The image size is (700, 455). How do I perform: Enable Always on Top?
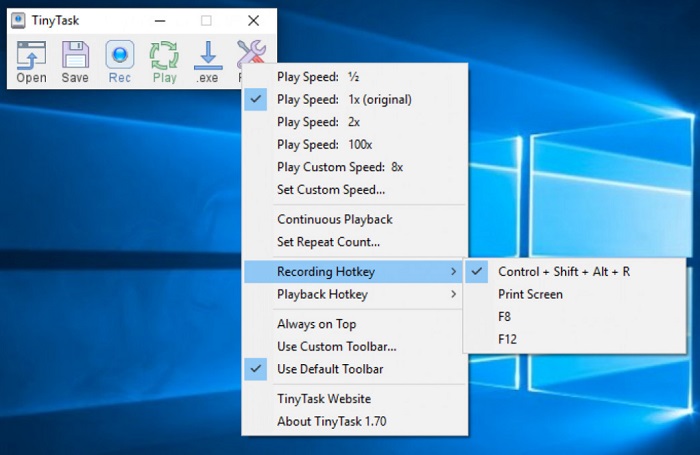[316, 324]
